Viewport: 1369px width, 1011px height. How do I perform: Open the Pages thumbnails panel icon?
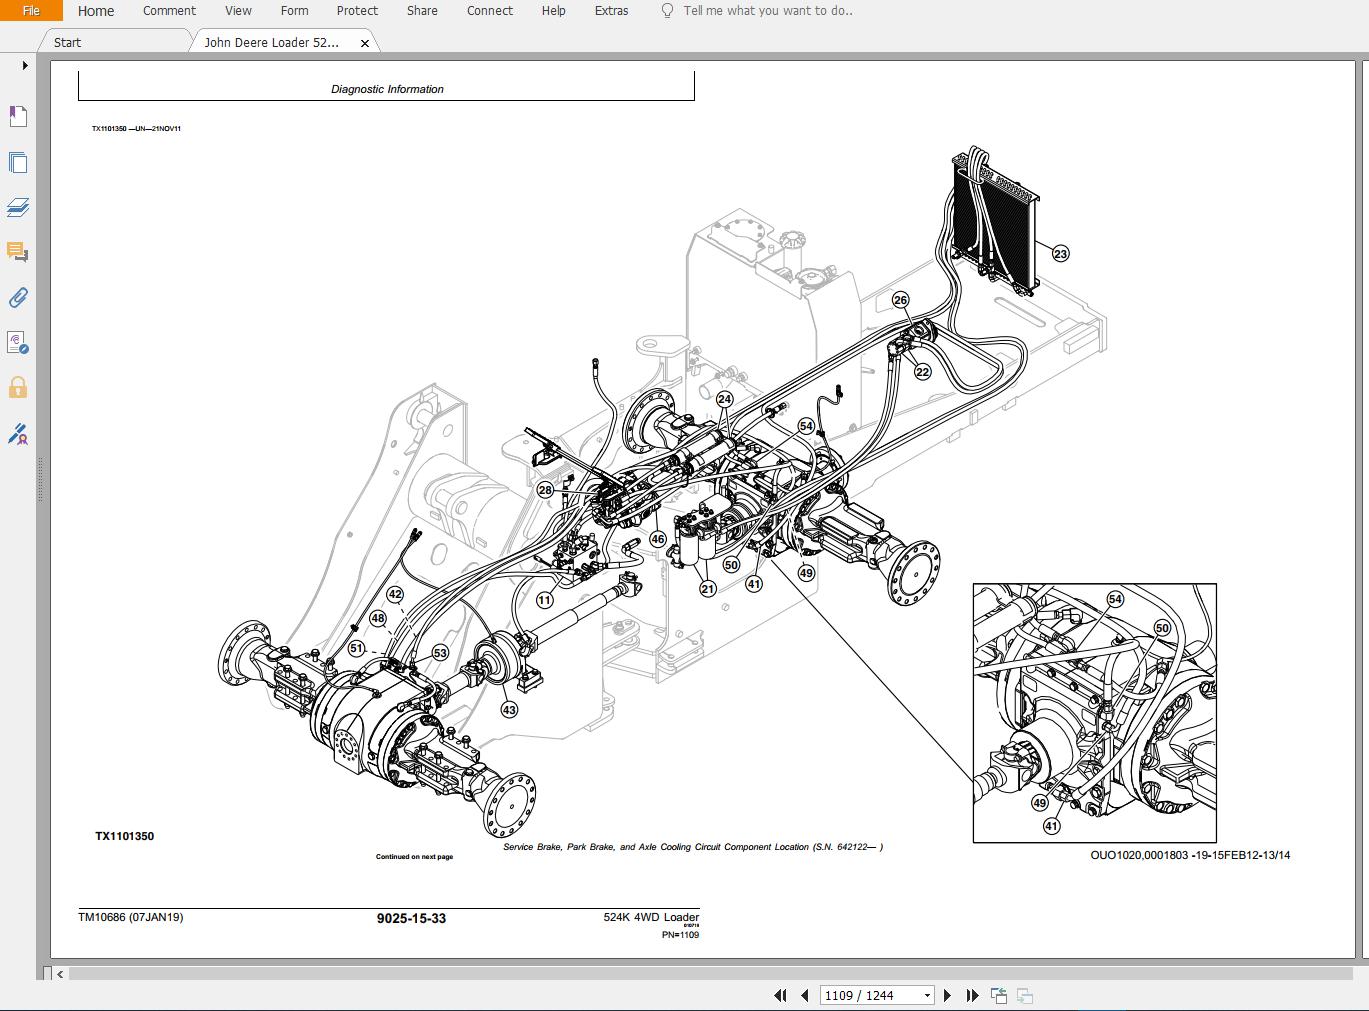coord(18,163)
